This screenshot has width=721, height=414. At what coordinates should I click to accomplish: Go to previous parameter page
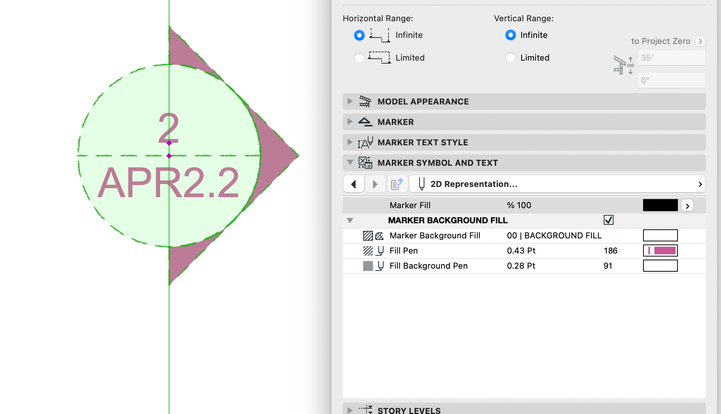(x=354, y=184)
